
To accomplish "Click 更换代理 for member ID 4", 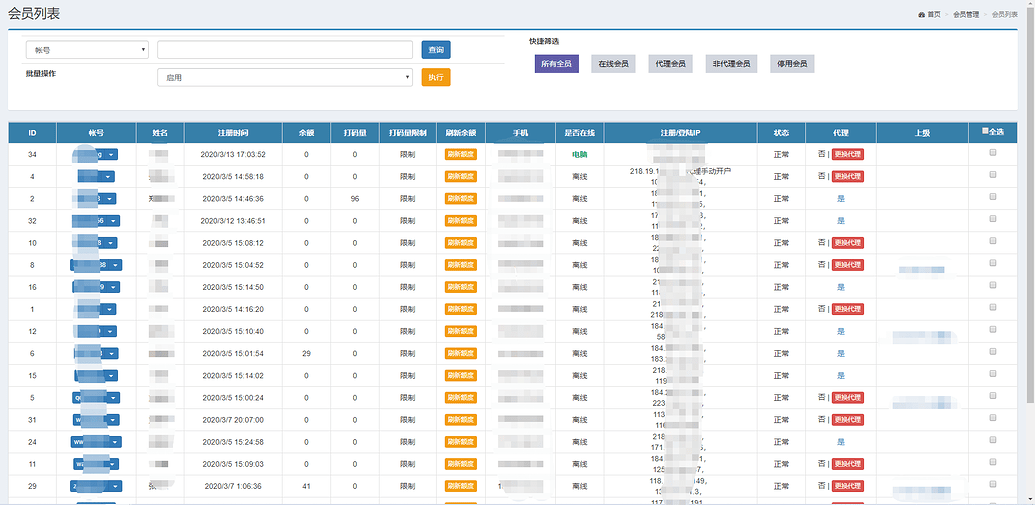I will pyautogui.click(x=847, y=176).
